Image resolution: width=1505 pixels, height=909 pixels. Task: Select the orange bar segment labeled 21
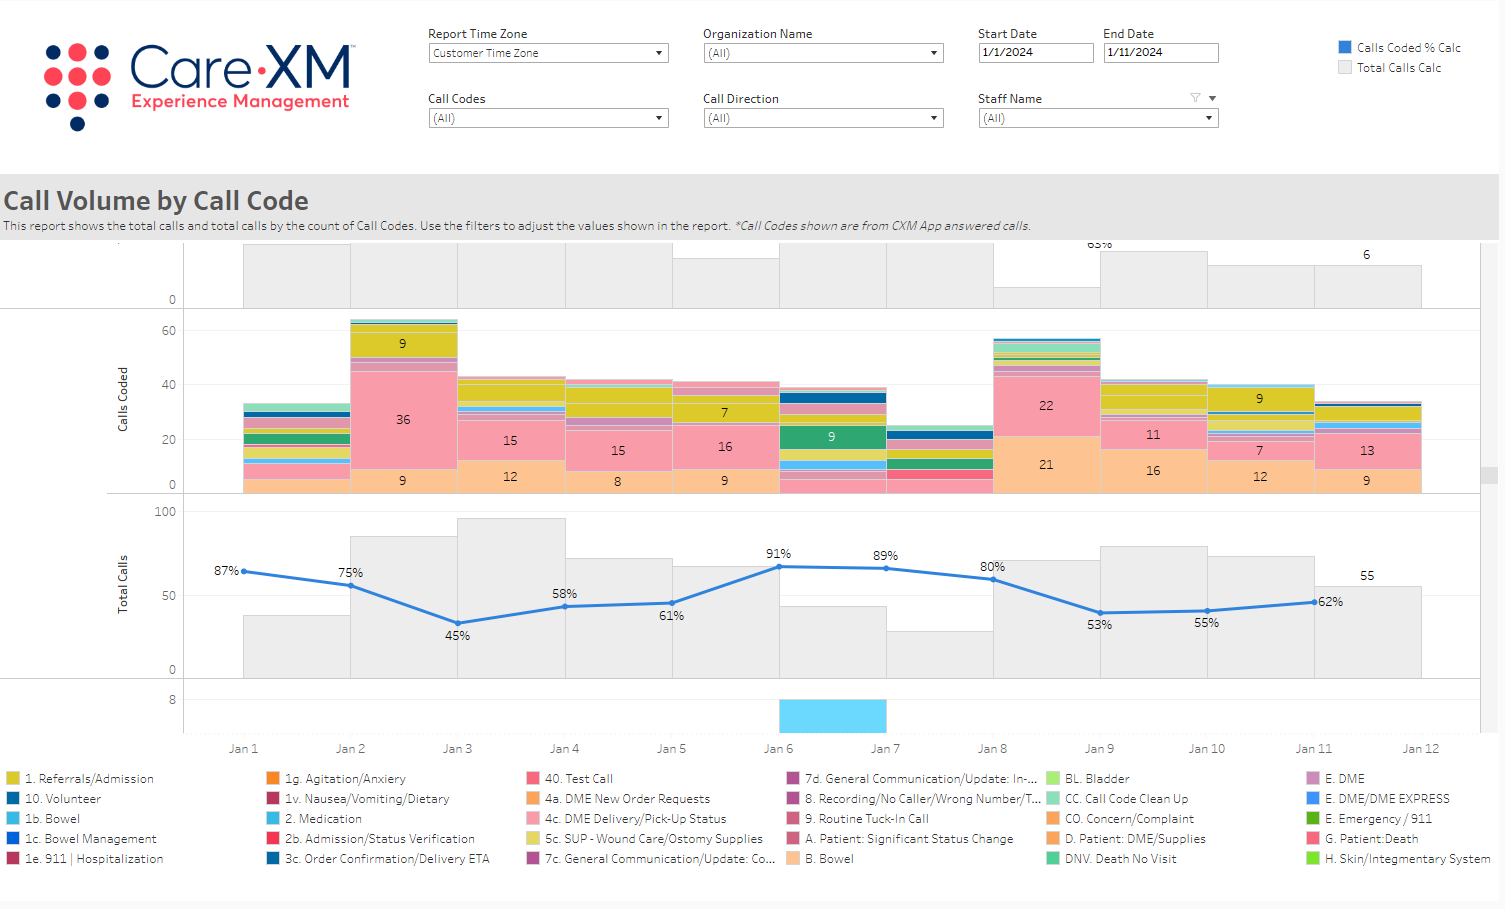[1046, 465]
